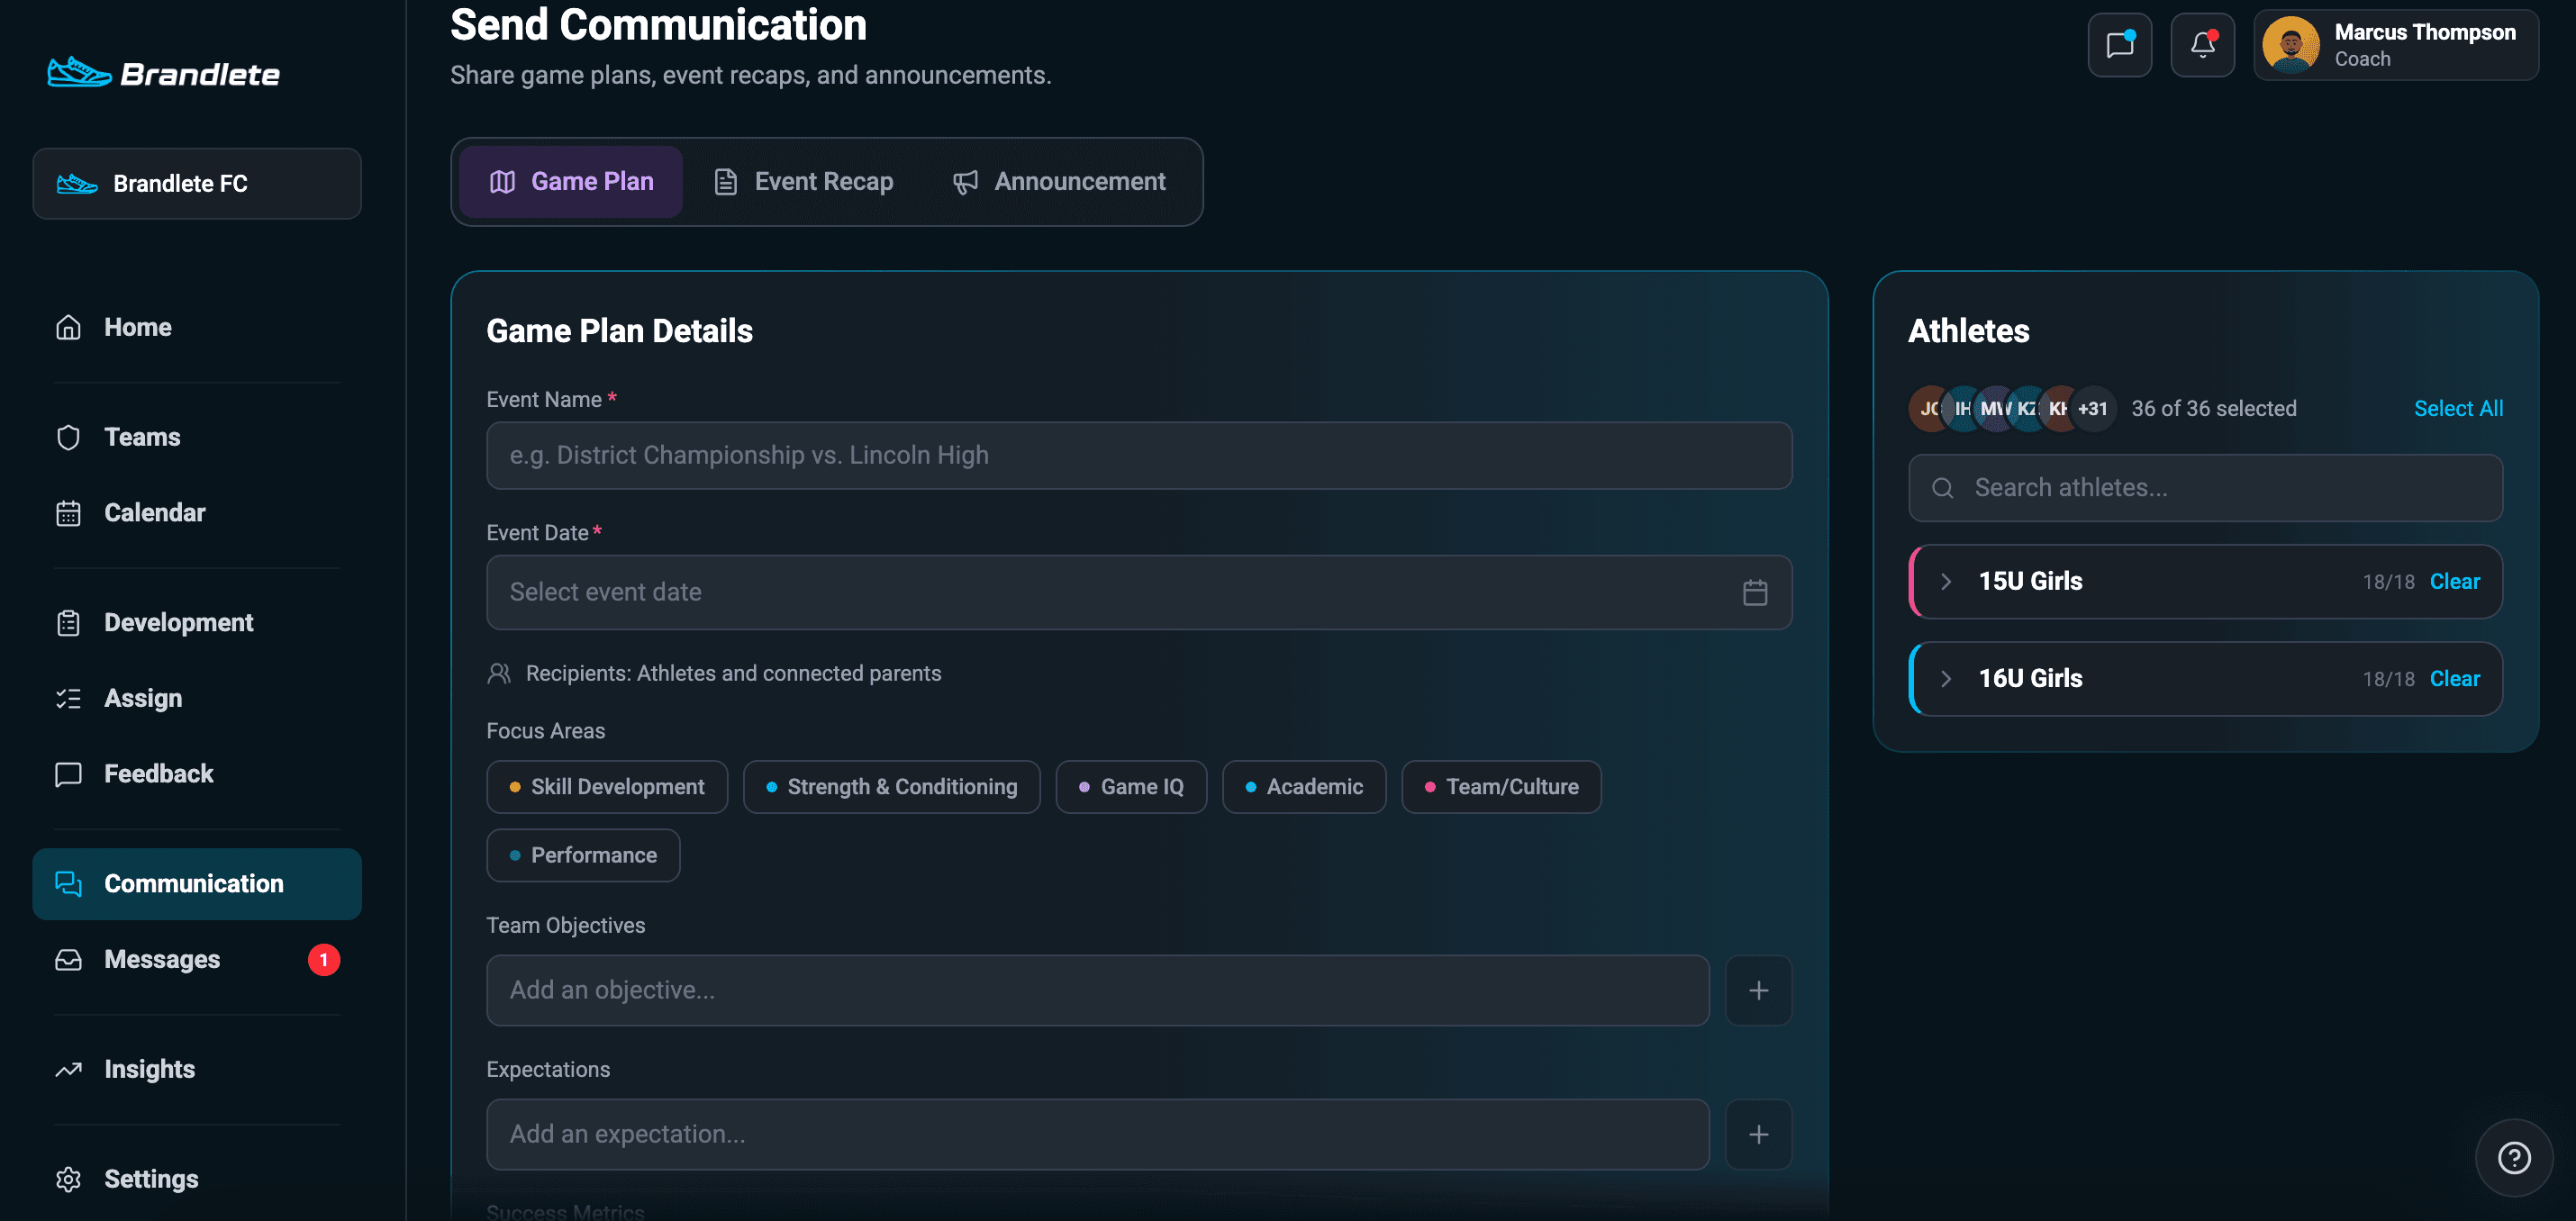
Task: Click the Add an objective input
Action: pos(1097,990)
